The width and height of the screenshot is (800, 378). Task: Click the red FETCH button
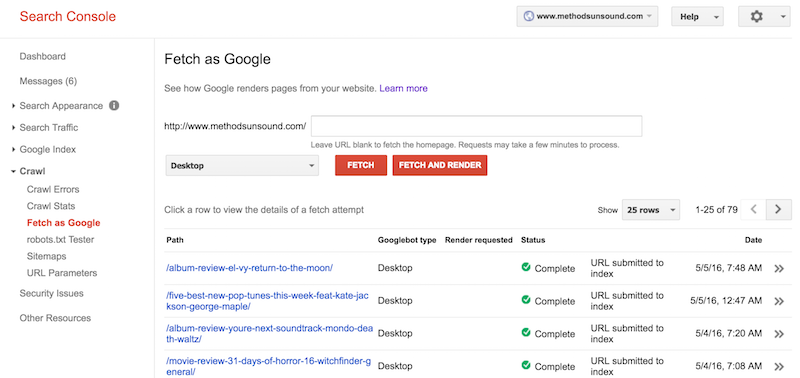[361, 165]
